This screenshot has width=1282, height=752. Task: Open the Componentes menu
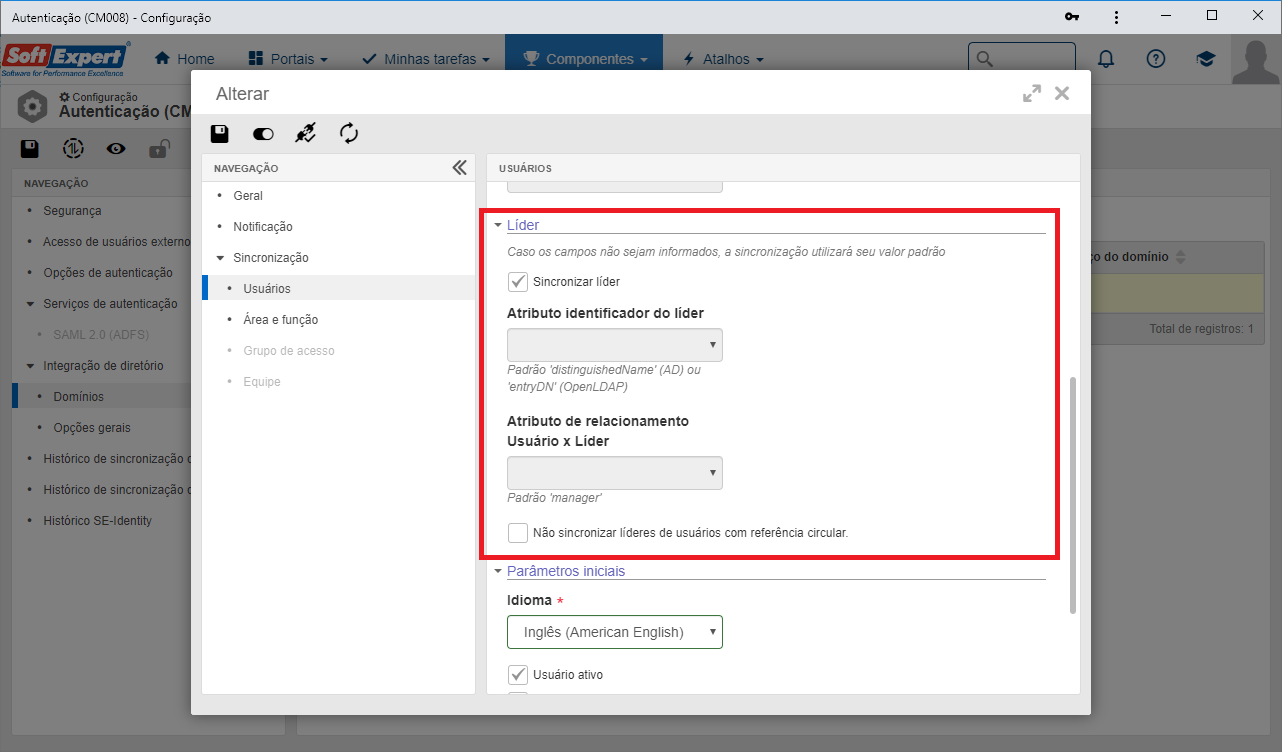click(x=585, y=59)
